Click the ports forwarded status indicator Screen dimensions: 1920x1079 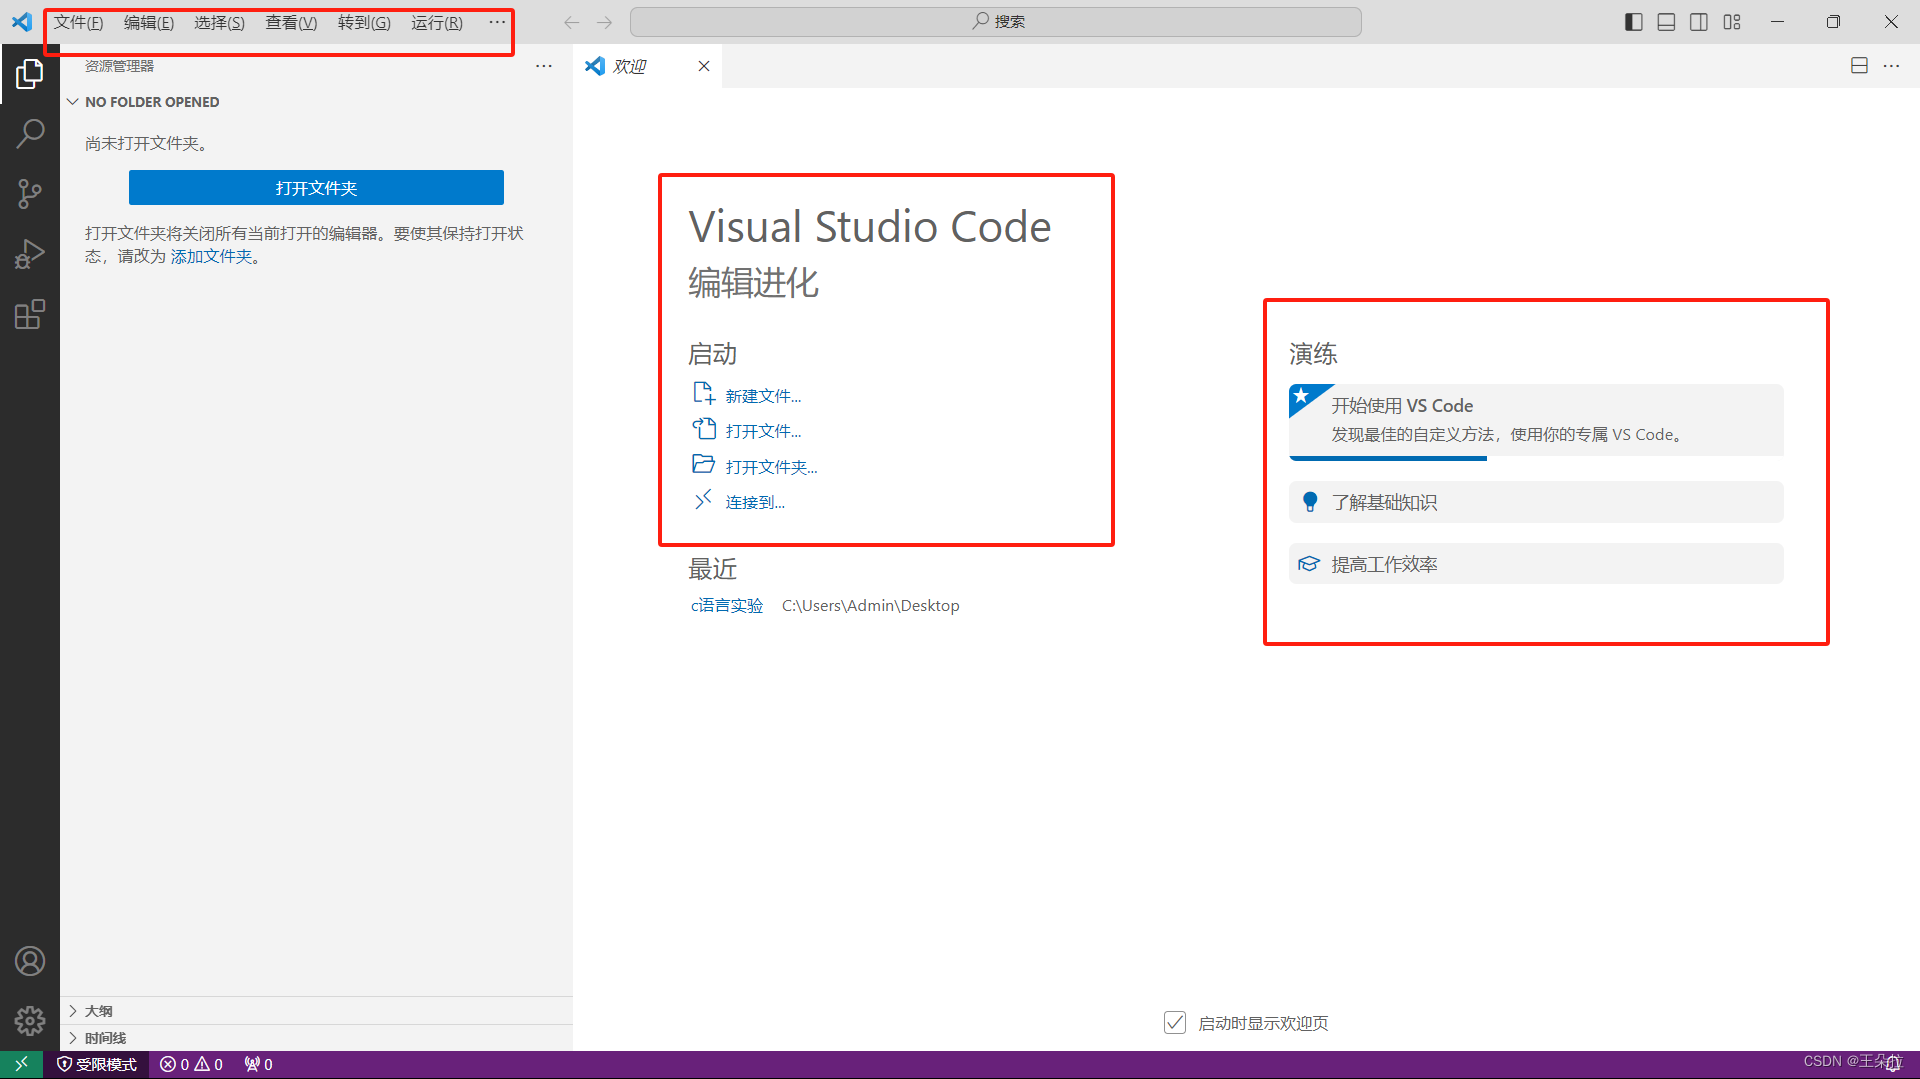click(x=258, y=1064)
